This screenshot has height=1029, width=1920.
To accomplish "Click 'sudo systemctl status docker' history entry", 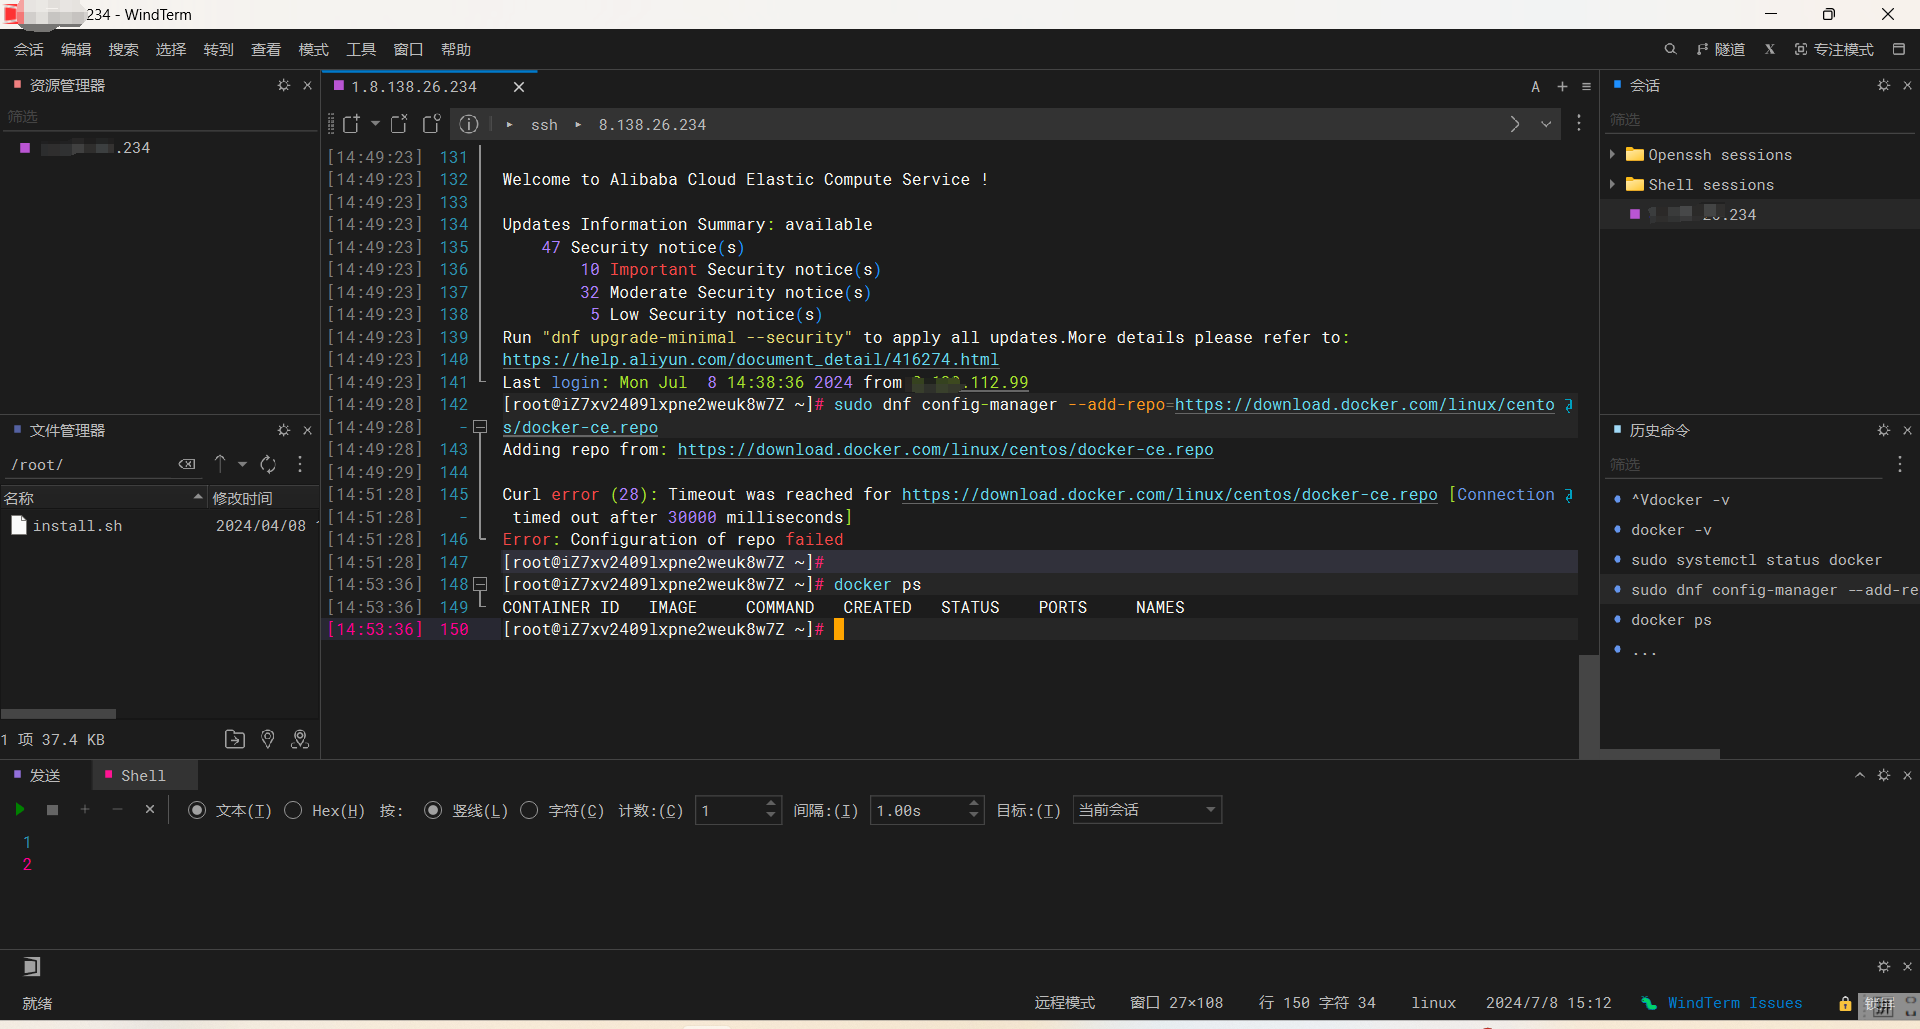I will [x=1756, y=560].
